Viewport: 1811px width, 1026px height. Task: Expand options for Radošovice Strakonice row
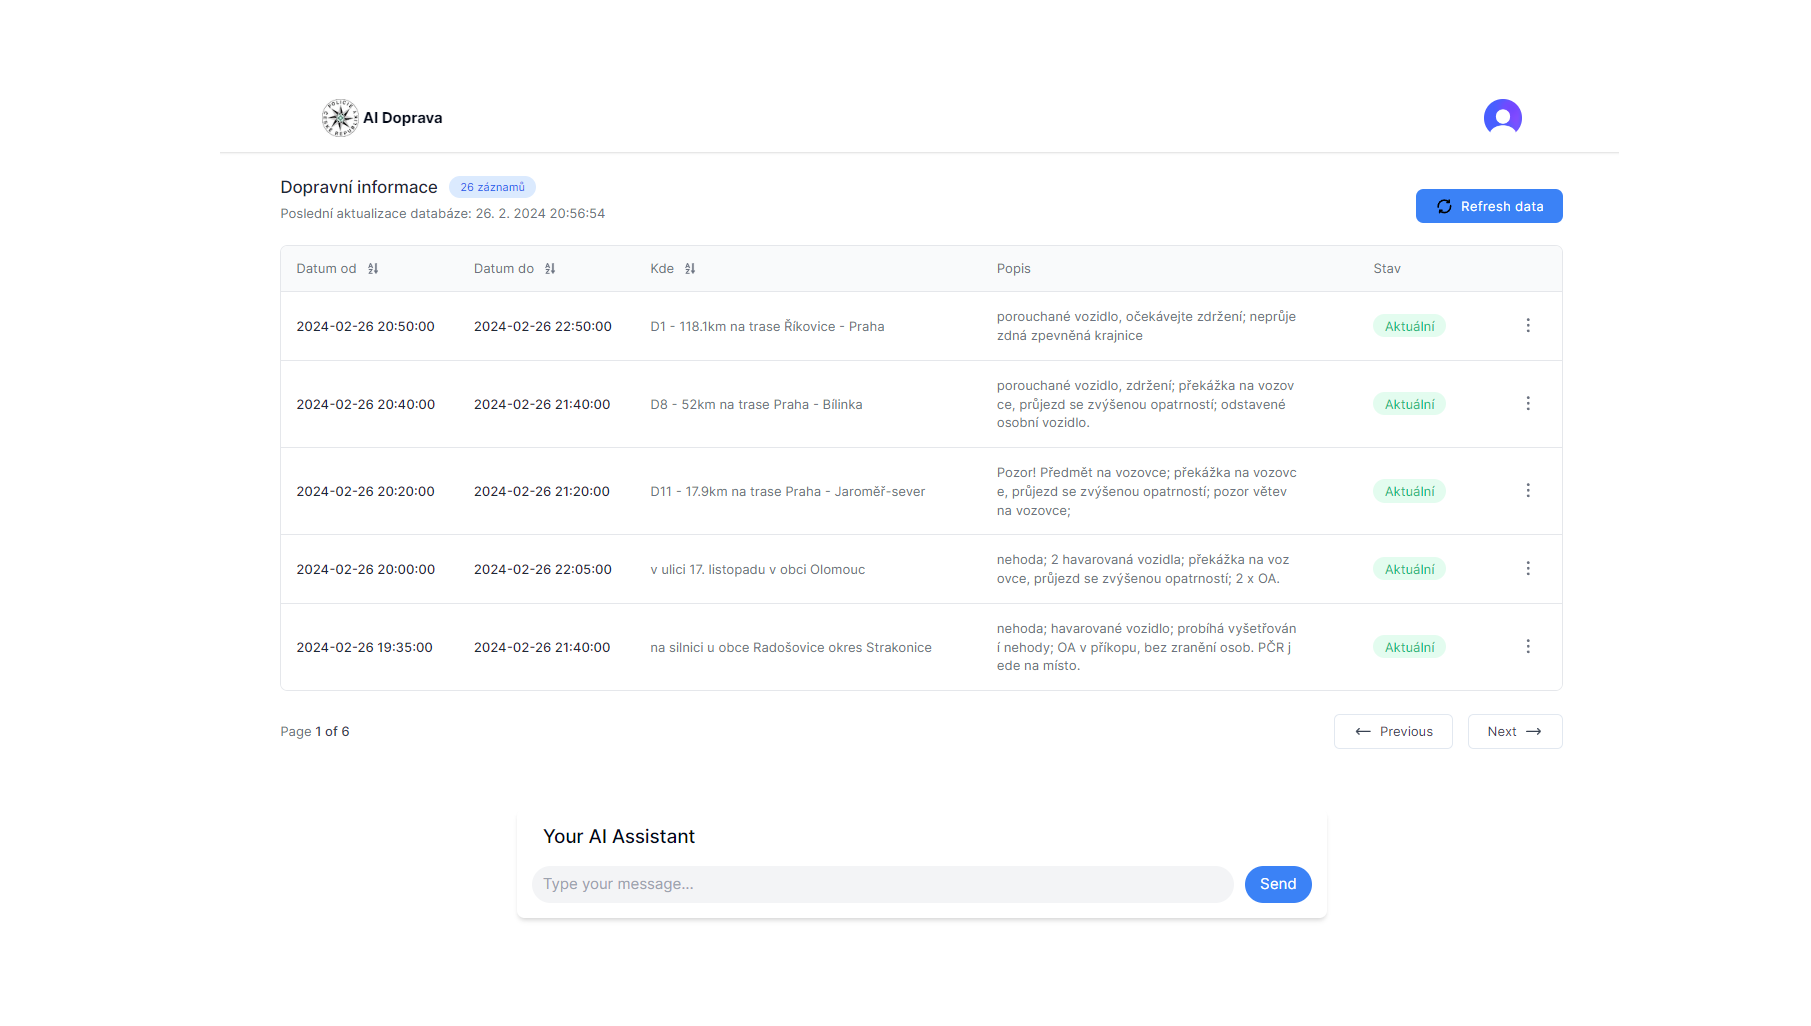(1527, 647)
